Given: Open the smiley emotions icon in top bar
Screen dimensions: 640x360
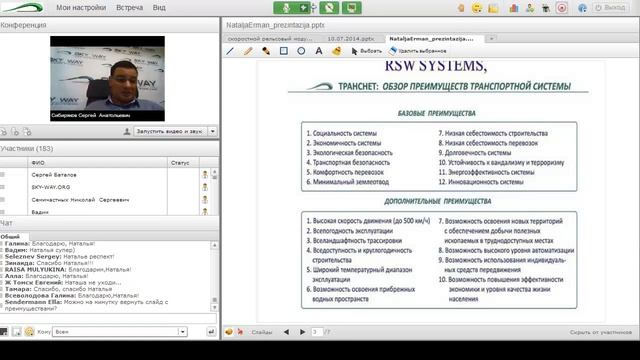Looking at the screenshot, I should (477, 8).
